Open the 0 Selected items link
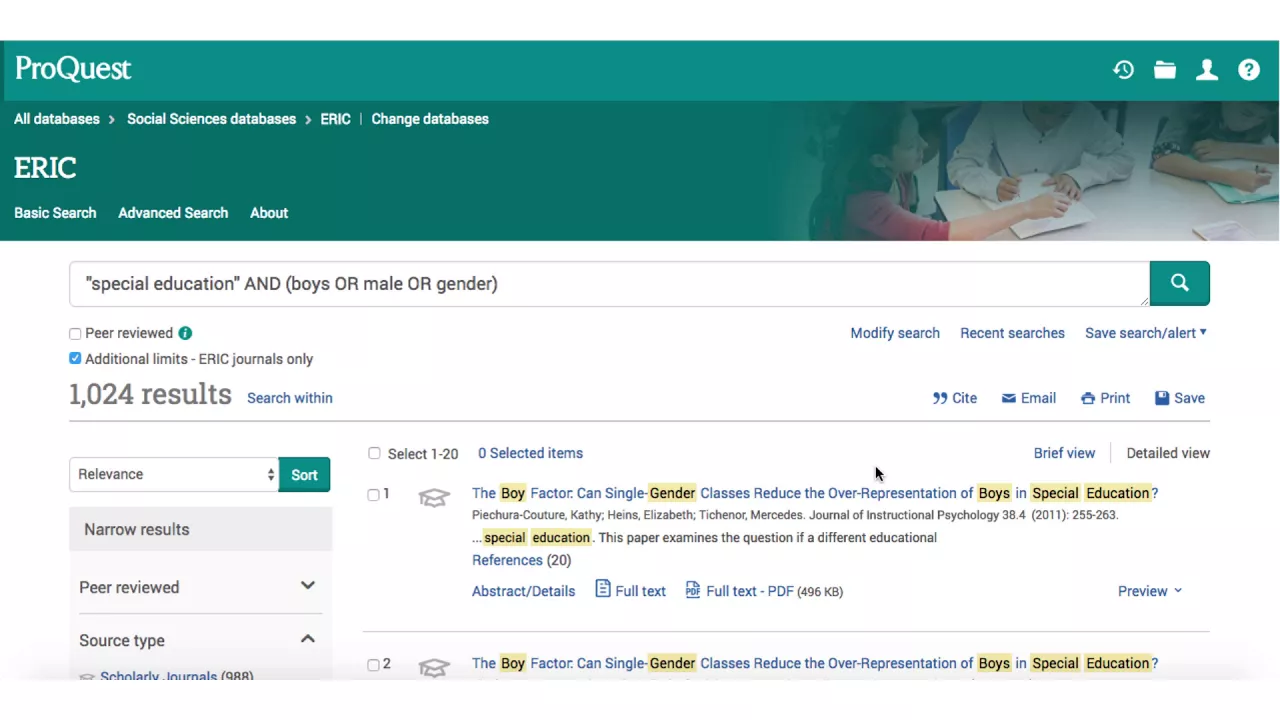The width and height of the screenshot is (1280, 720). [x=530, y=453]
